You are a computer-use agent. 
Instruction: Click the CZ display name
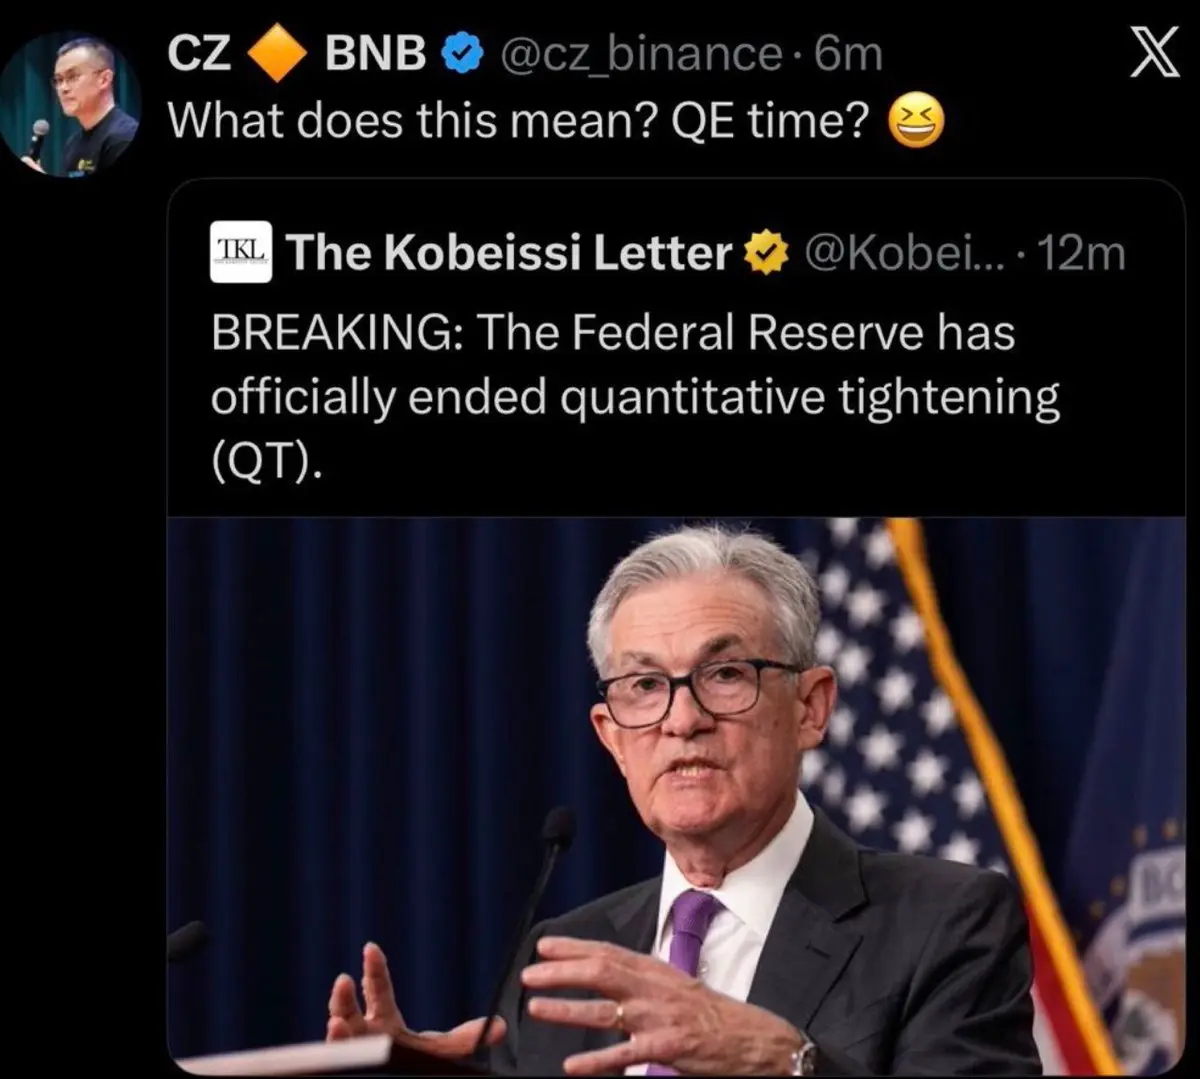click(200, 55)
